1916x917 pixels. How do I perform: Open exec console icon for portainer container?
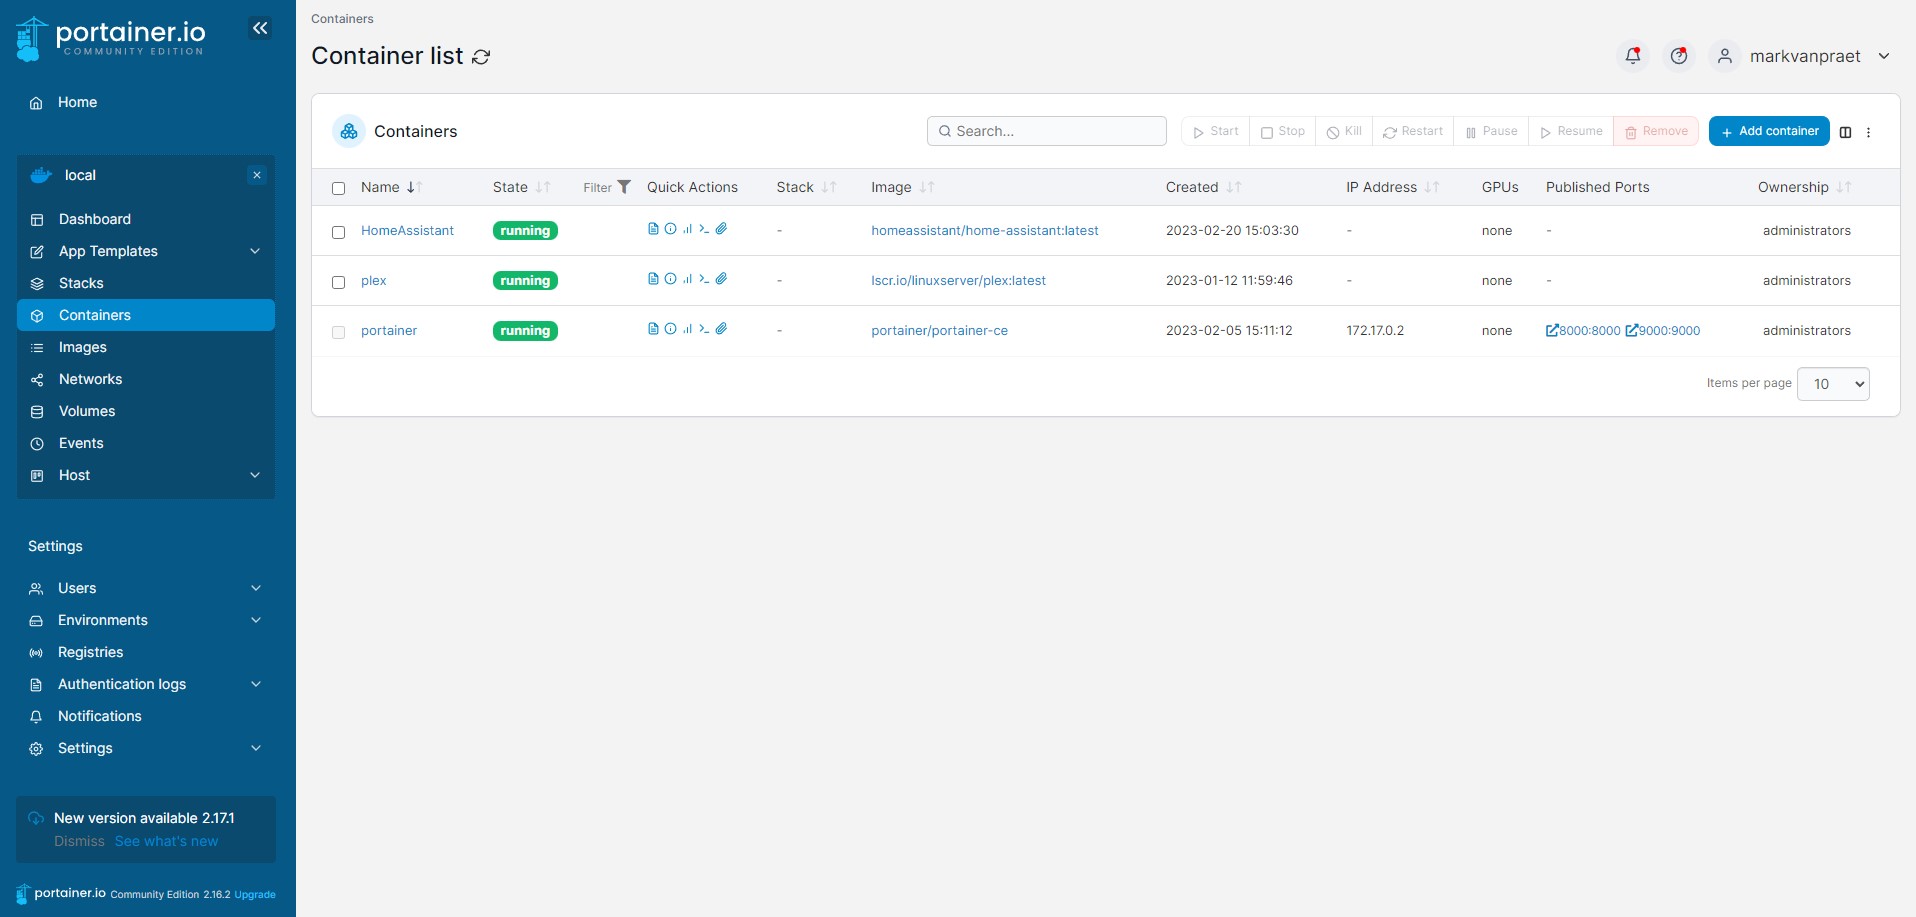tap(704, 329)
